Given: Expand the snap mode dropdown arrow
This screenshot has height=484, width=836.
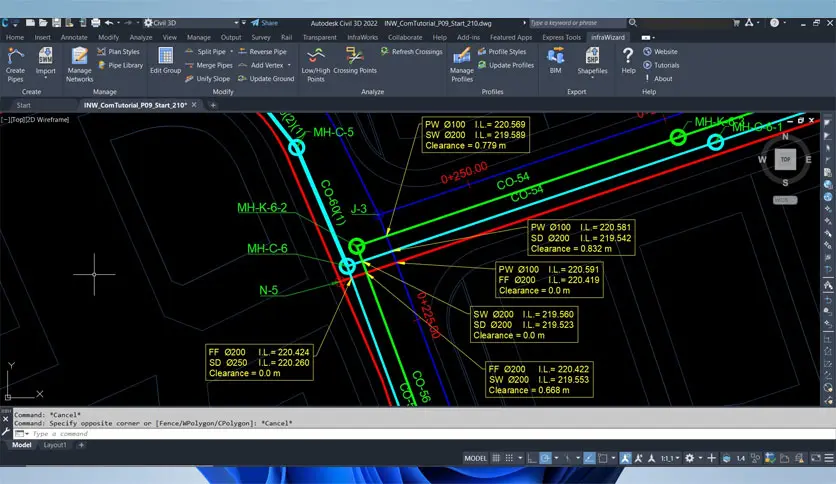Looking at the screenshot, I should [520, 458].
